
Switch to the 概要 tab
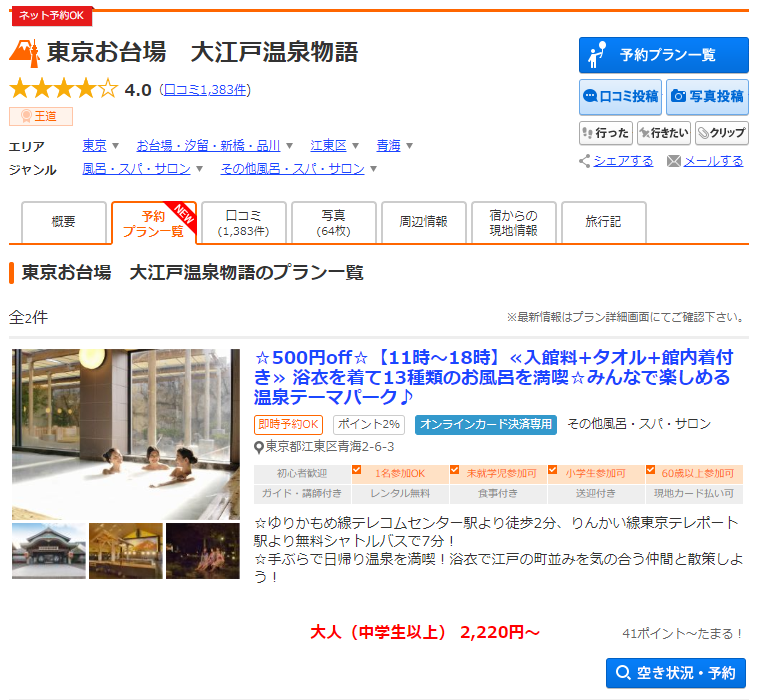click(x=64, y=222)
